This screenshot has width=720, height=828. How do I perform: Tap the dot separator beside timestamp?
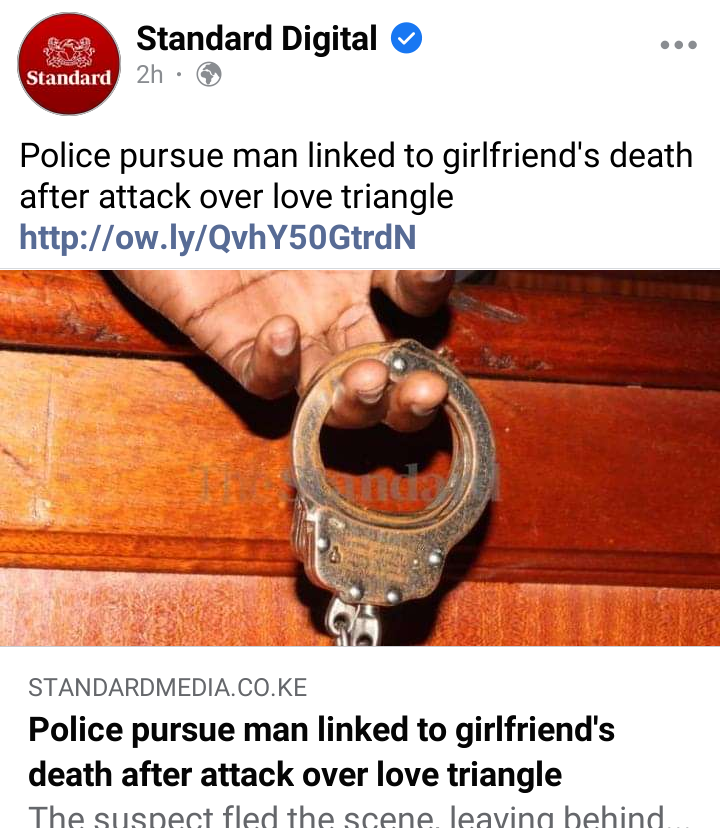tap(179, 74)
